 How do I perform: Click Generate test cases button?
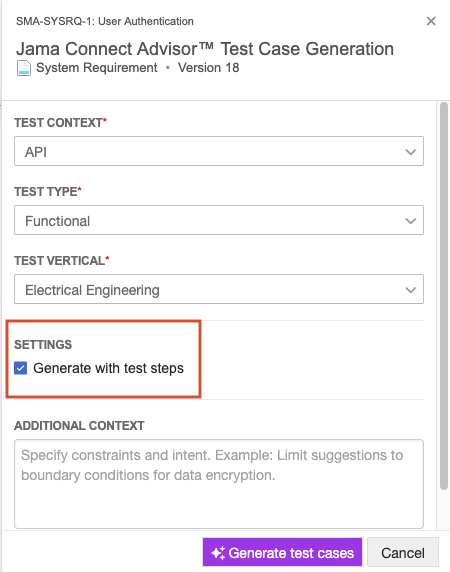(x=282, y=552)
